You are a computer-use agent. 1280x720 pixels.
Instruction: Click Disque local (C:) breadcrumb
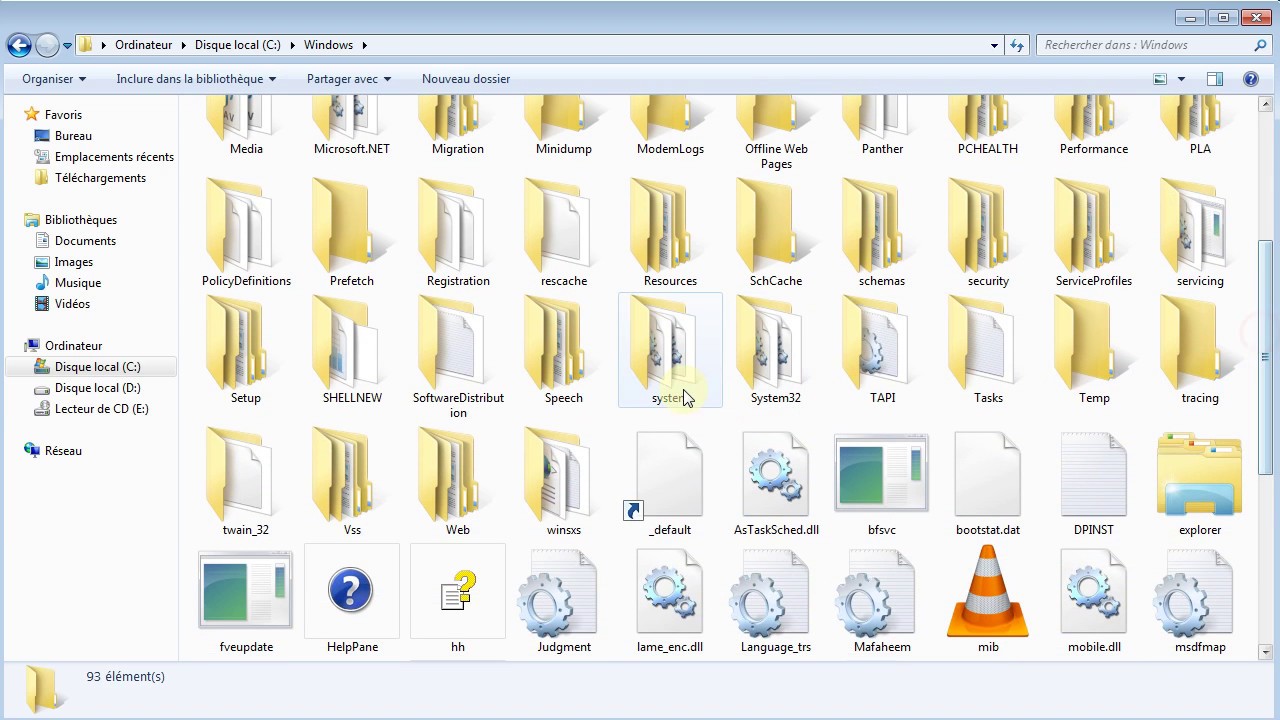(x=237, y=45)
